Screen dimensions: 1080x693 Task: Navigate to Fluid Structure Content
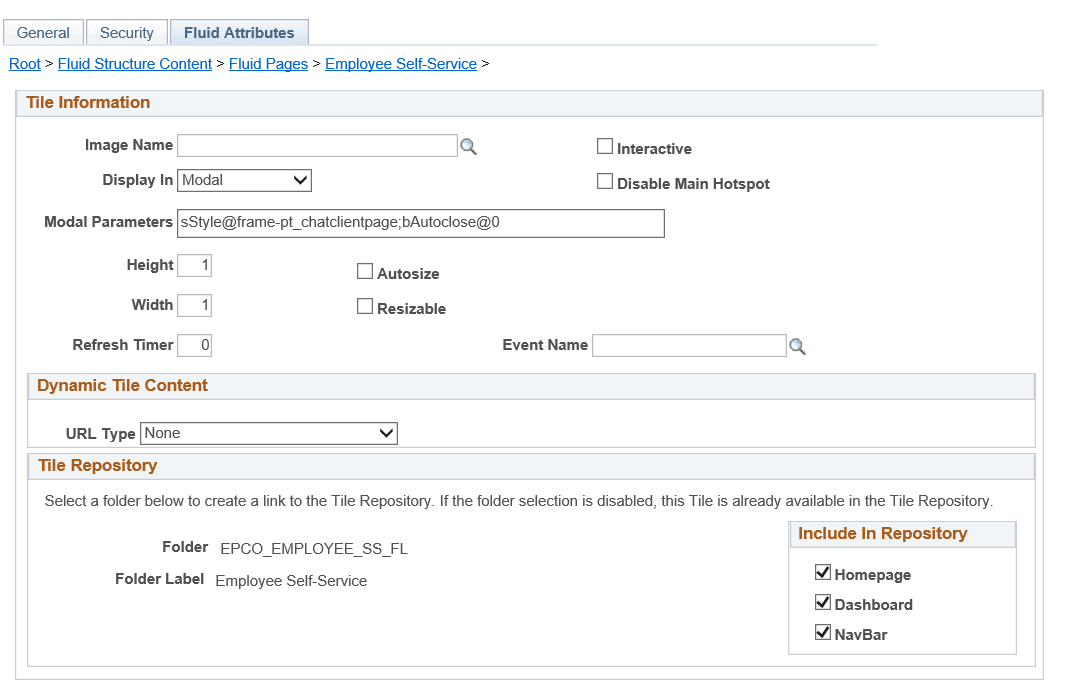point(135,64)
